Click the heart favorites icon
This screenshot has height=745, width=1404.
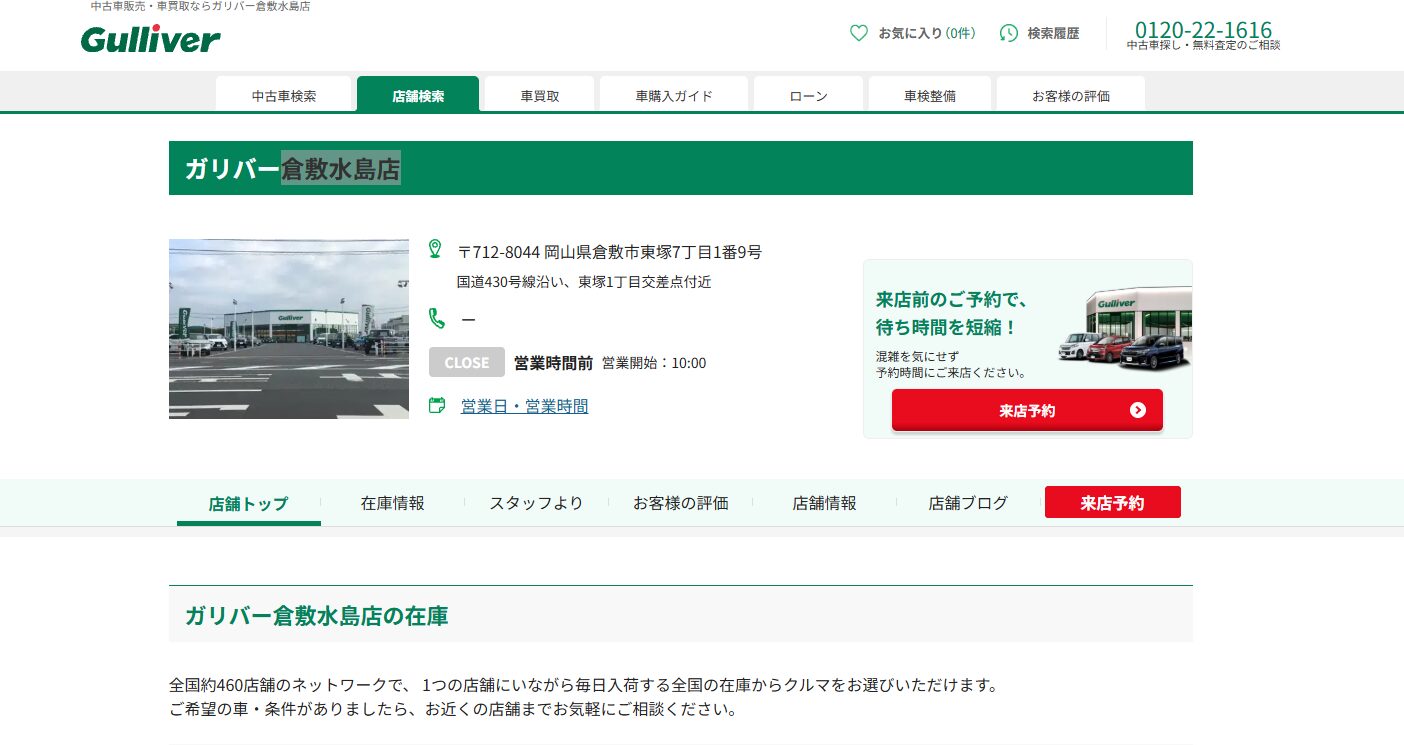pyautogui.click(x=858, y=33)
